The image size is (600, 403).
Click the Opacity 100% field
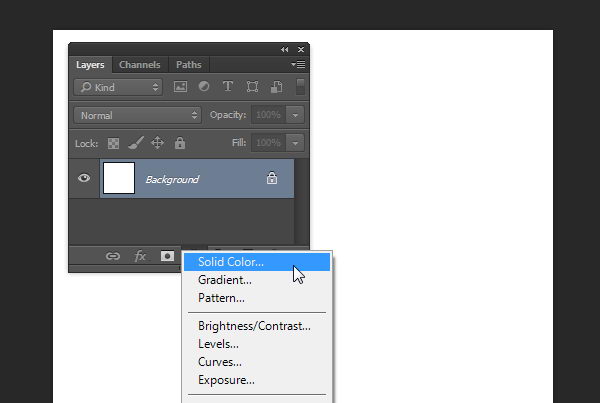269,115
